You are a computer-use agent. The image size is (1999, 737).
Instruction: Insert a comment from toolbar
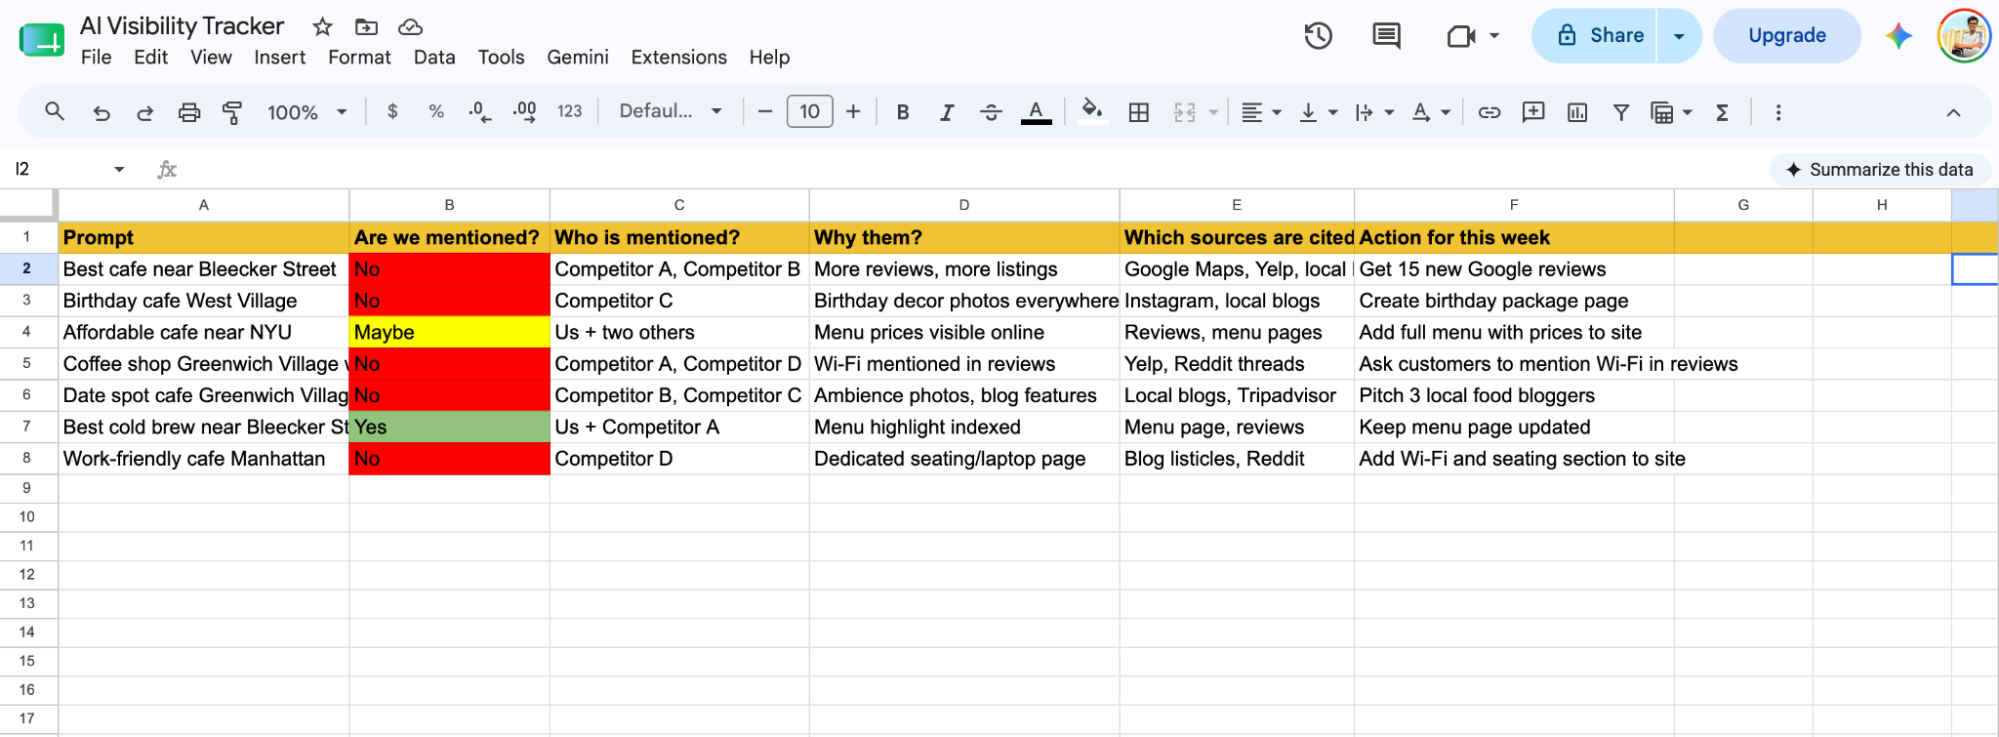tap(1533, 112)
